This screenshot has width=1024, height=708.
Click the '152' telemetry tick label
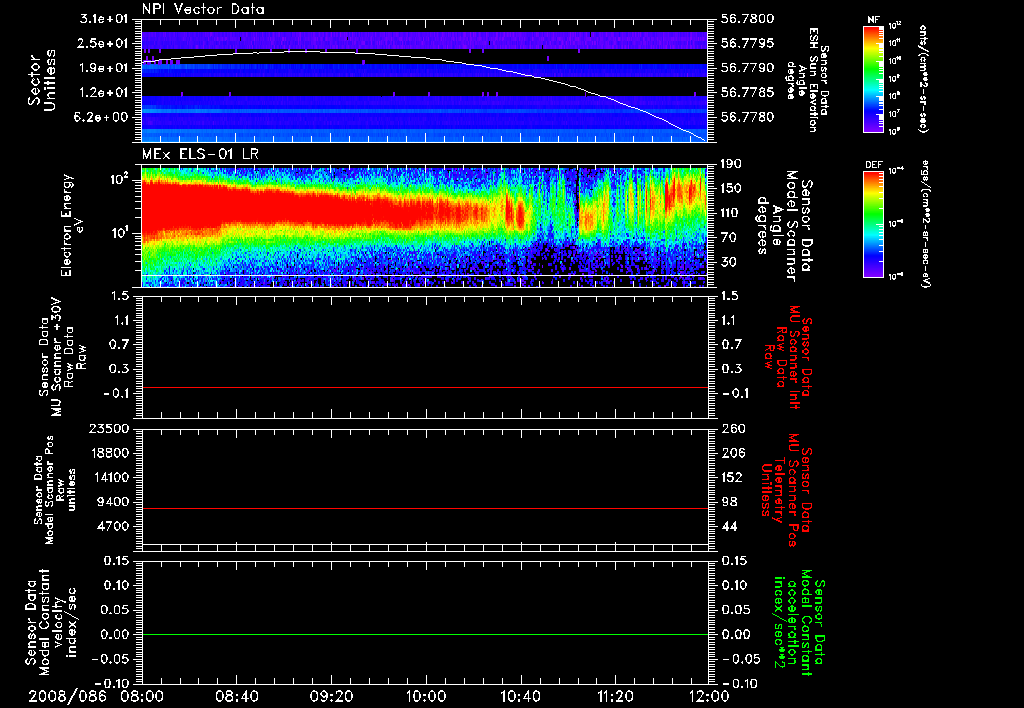731,477
